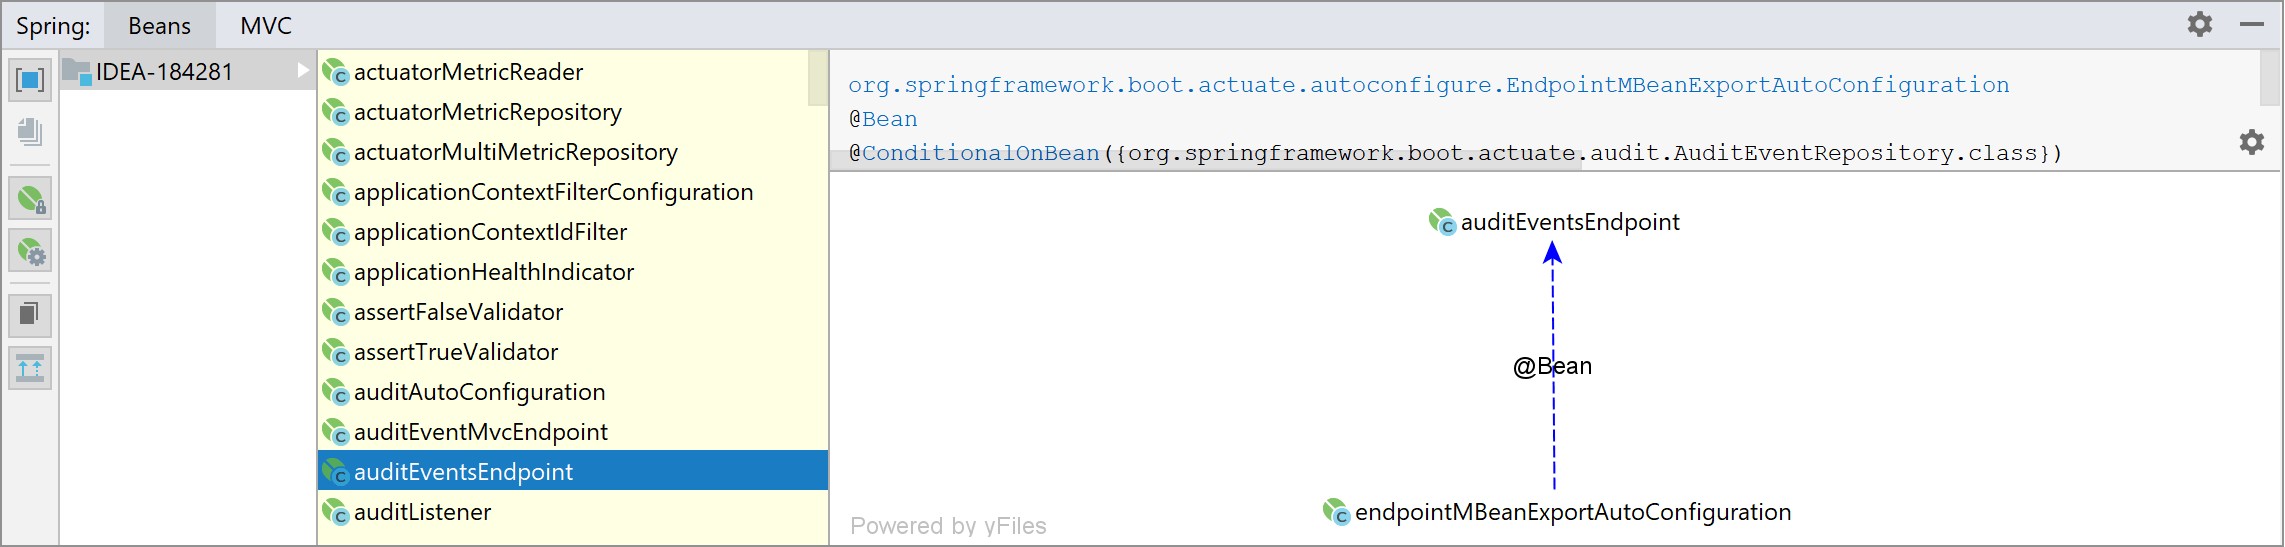Toggle the Show Modules bracket icon

click(x=30, y=80)
